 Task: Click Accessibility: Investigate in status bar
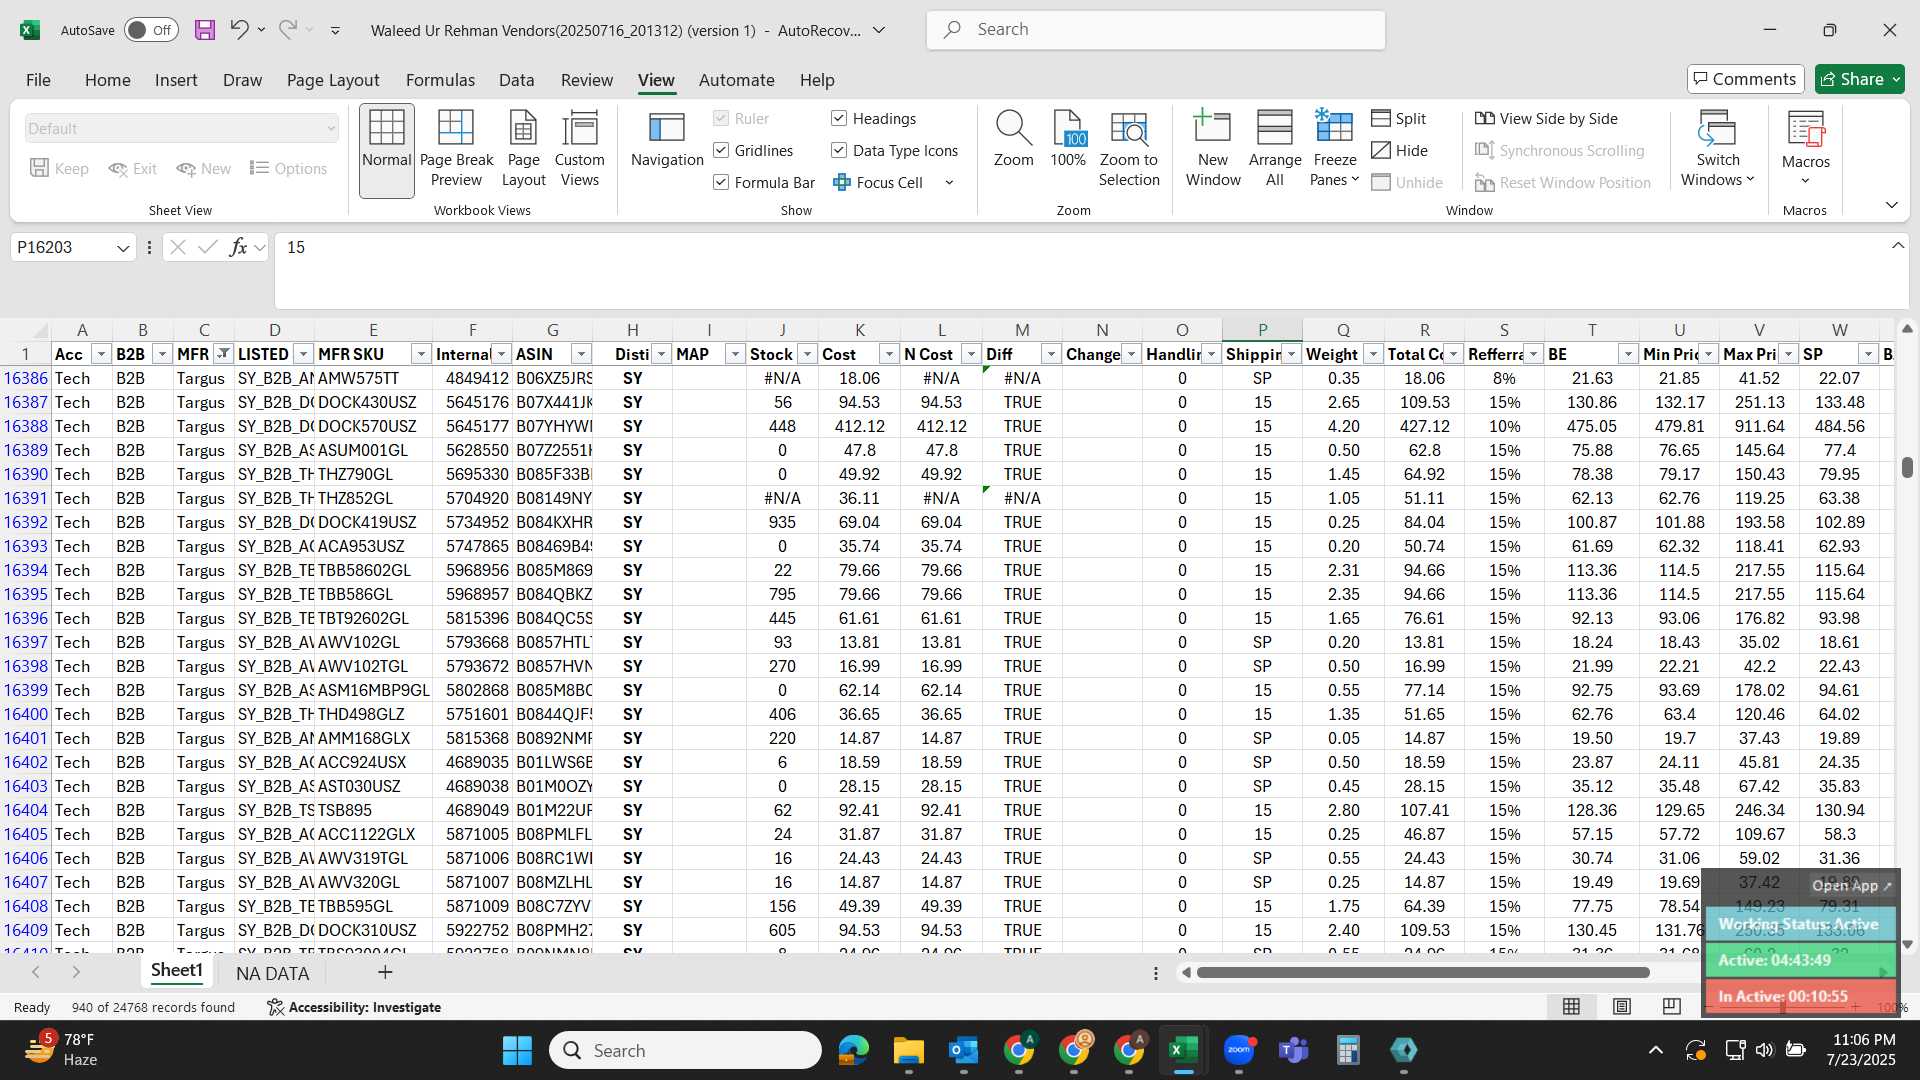coord(354,1007)
